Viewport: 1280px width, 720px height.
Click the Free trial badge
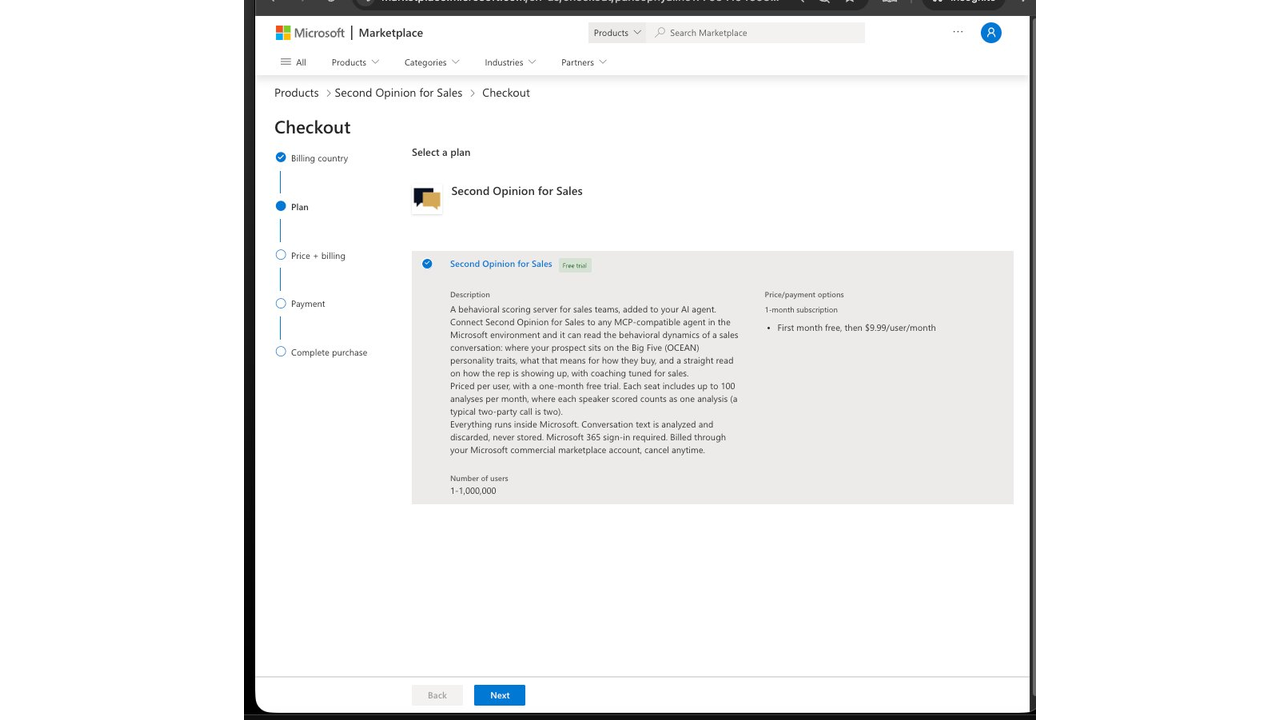pos(575,265)
